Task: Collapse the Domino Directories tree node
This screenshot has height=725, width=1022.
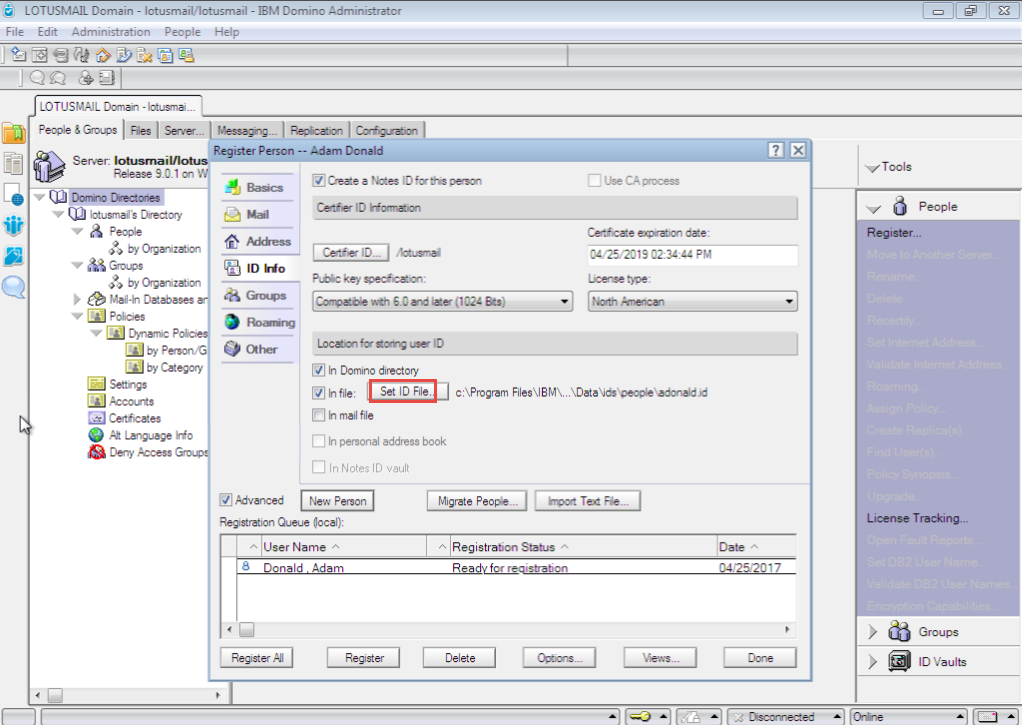Action: tap(39, 197)
